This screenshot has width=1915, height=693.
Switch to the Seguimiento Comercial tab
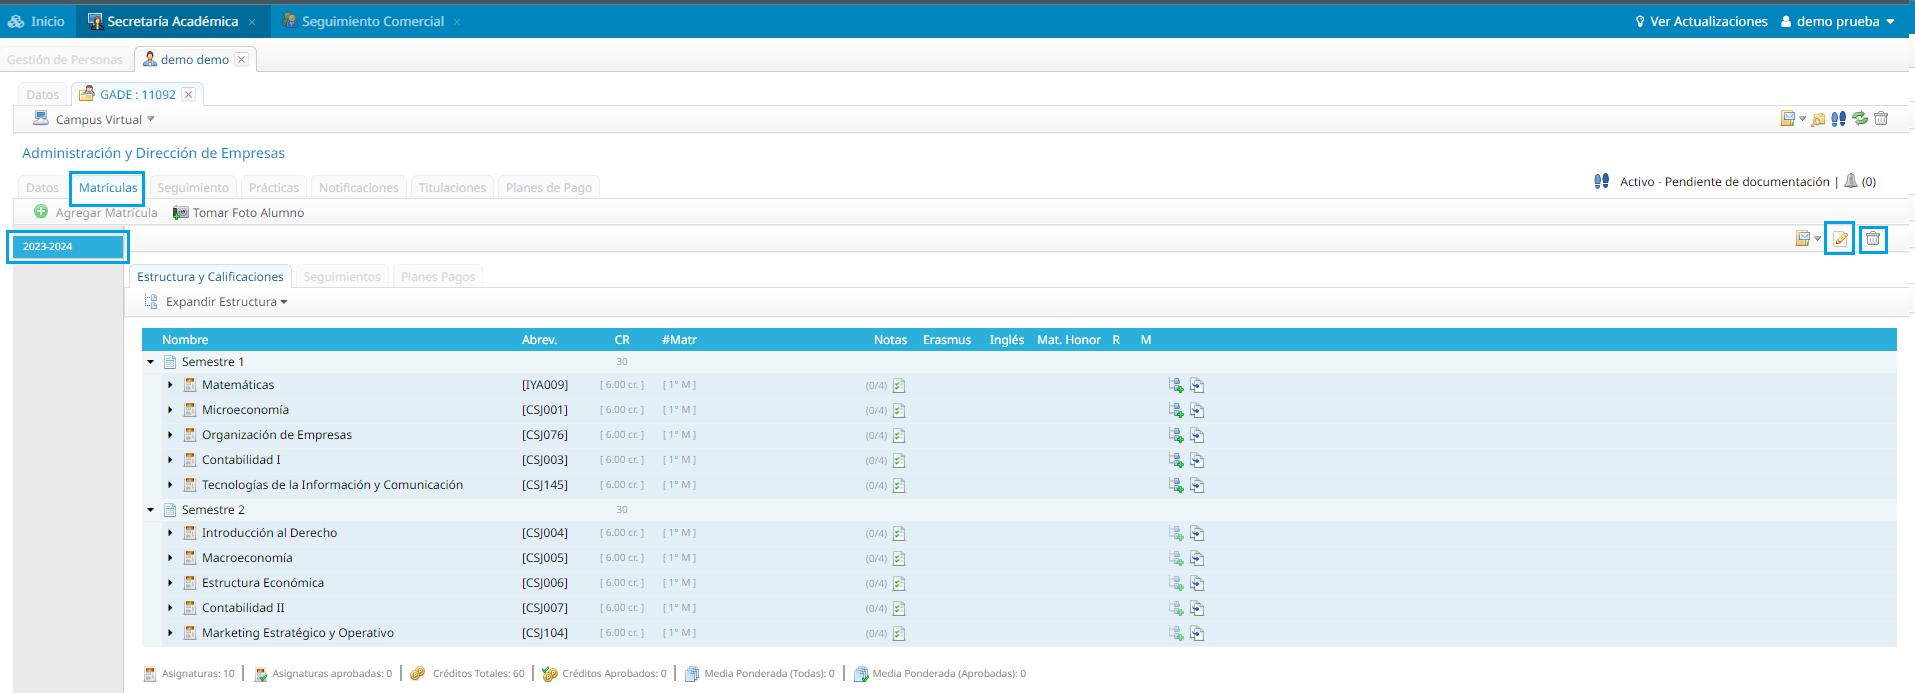371,21
